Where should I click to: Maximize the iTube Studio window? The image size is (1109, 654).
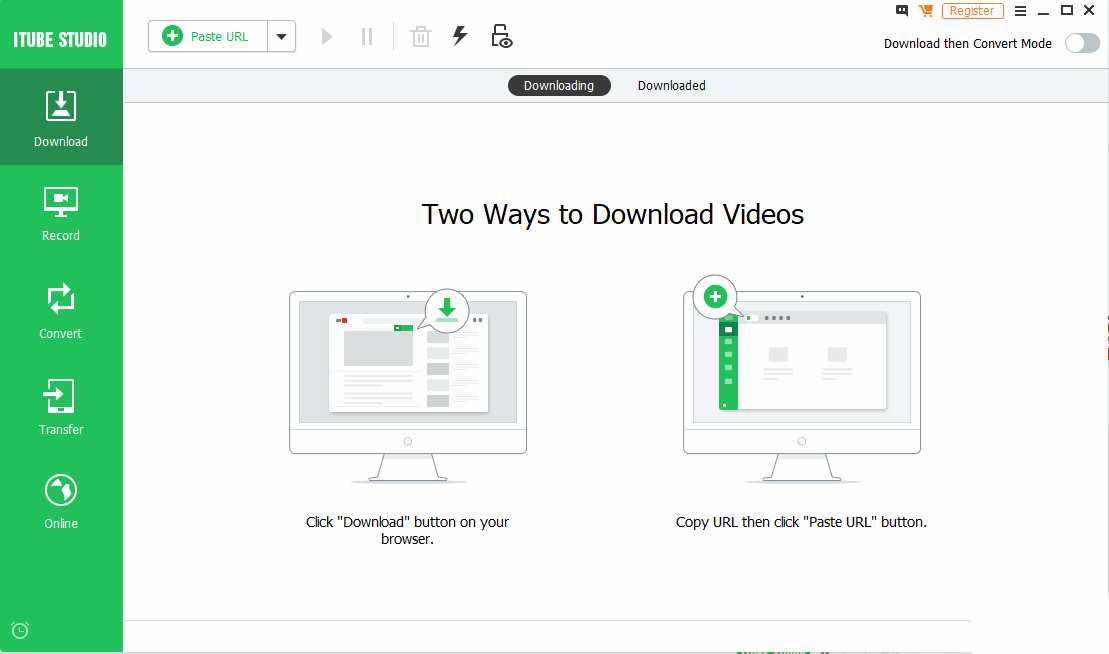tap(1067, 10)
